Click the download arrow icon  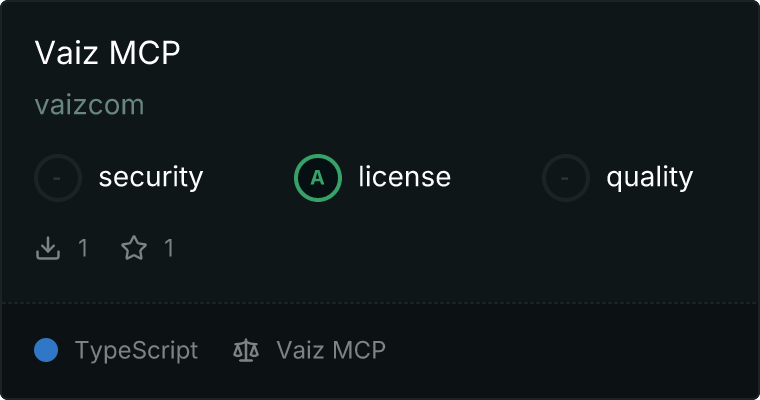point(48,248)
